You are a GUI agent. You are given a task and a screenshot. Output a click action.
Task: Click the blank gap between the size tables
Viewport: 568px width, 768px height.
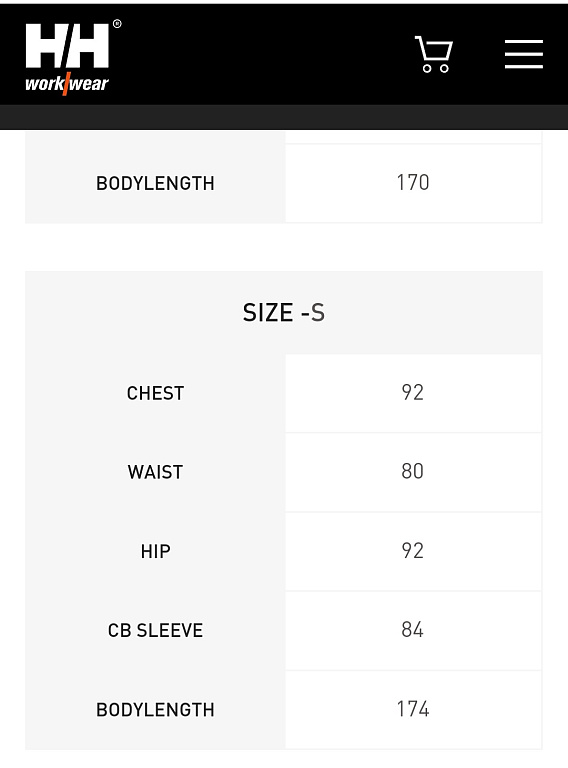[x=284, y=247]
